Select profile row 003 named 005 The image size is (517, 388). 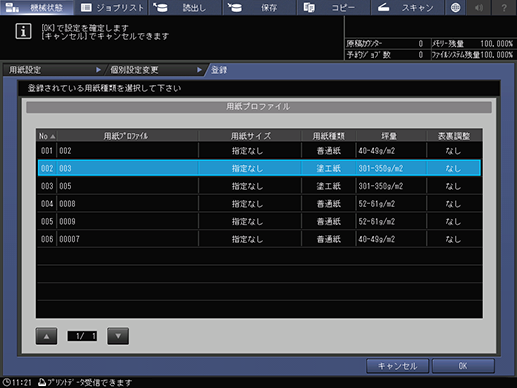(259, 186)
